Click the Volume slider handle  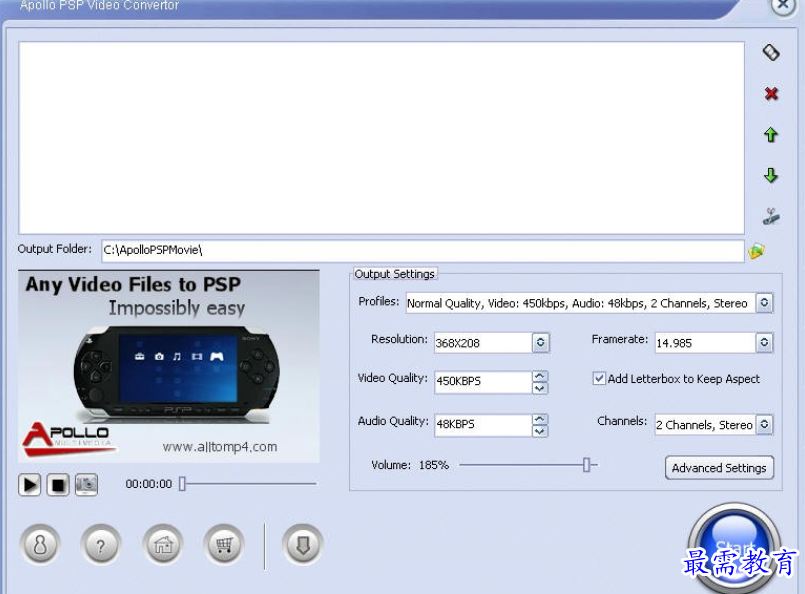[x=586, y=465]
